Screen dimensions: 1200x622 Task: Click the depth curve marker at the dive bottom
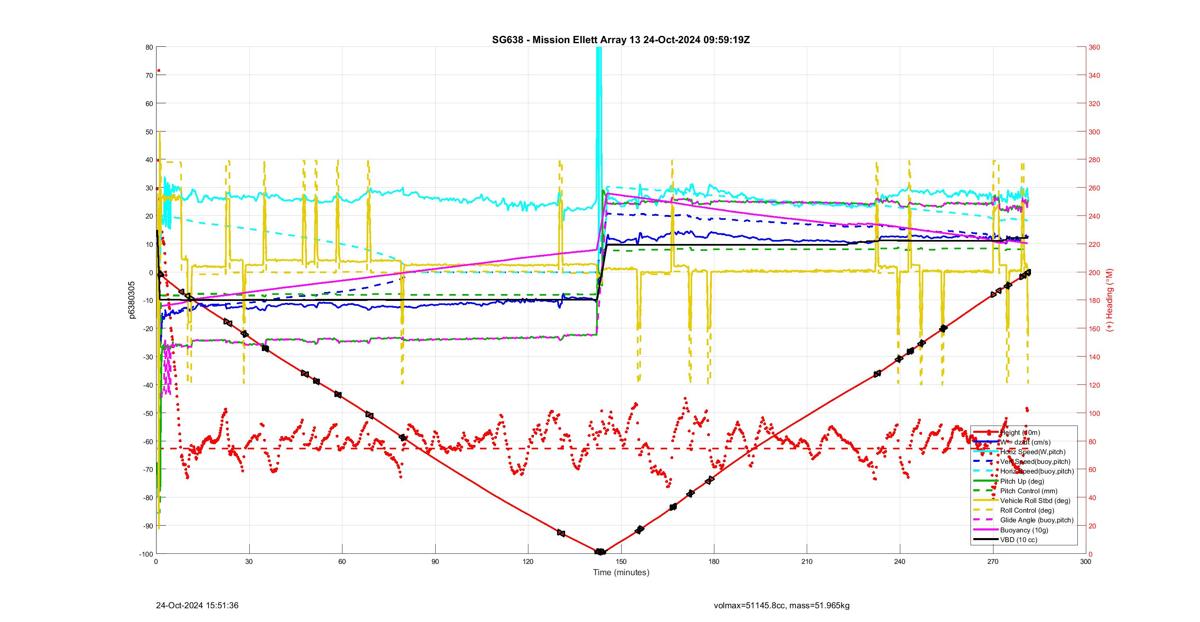[x=600, y=552]
